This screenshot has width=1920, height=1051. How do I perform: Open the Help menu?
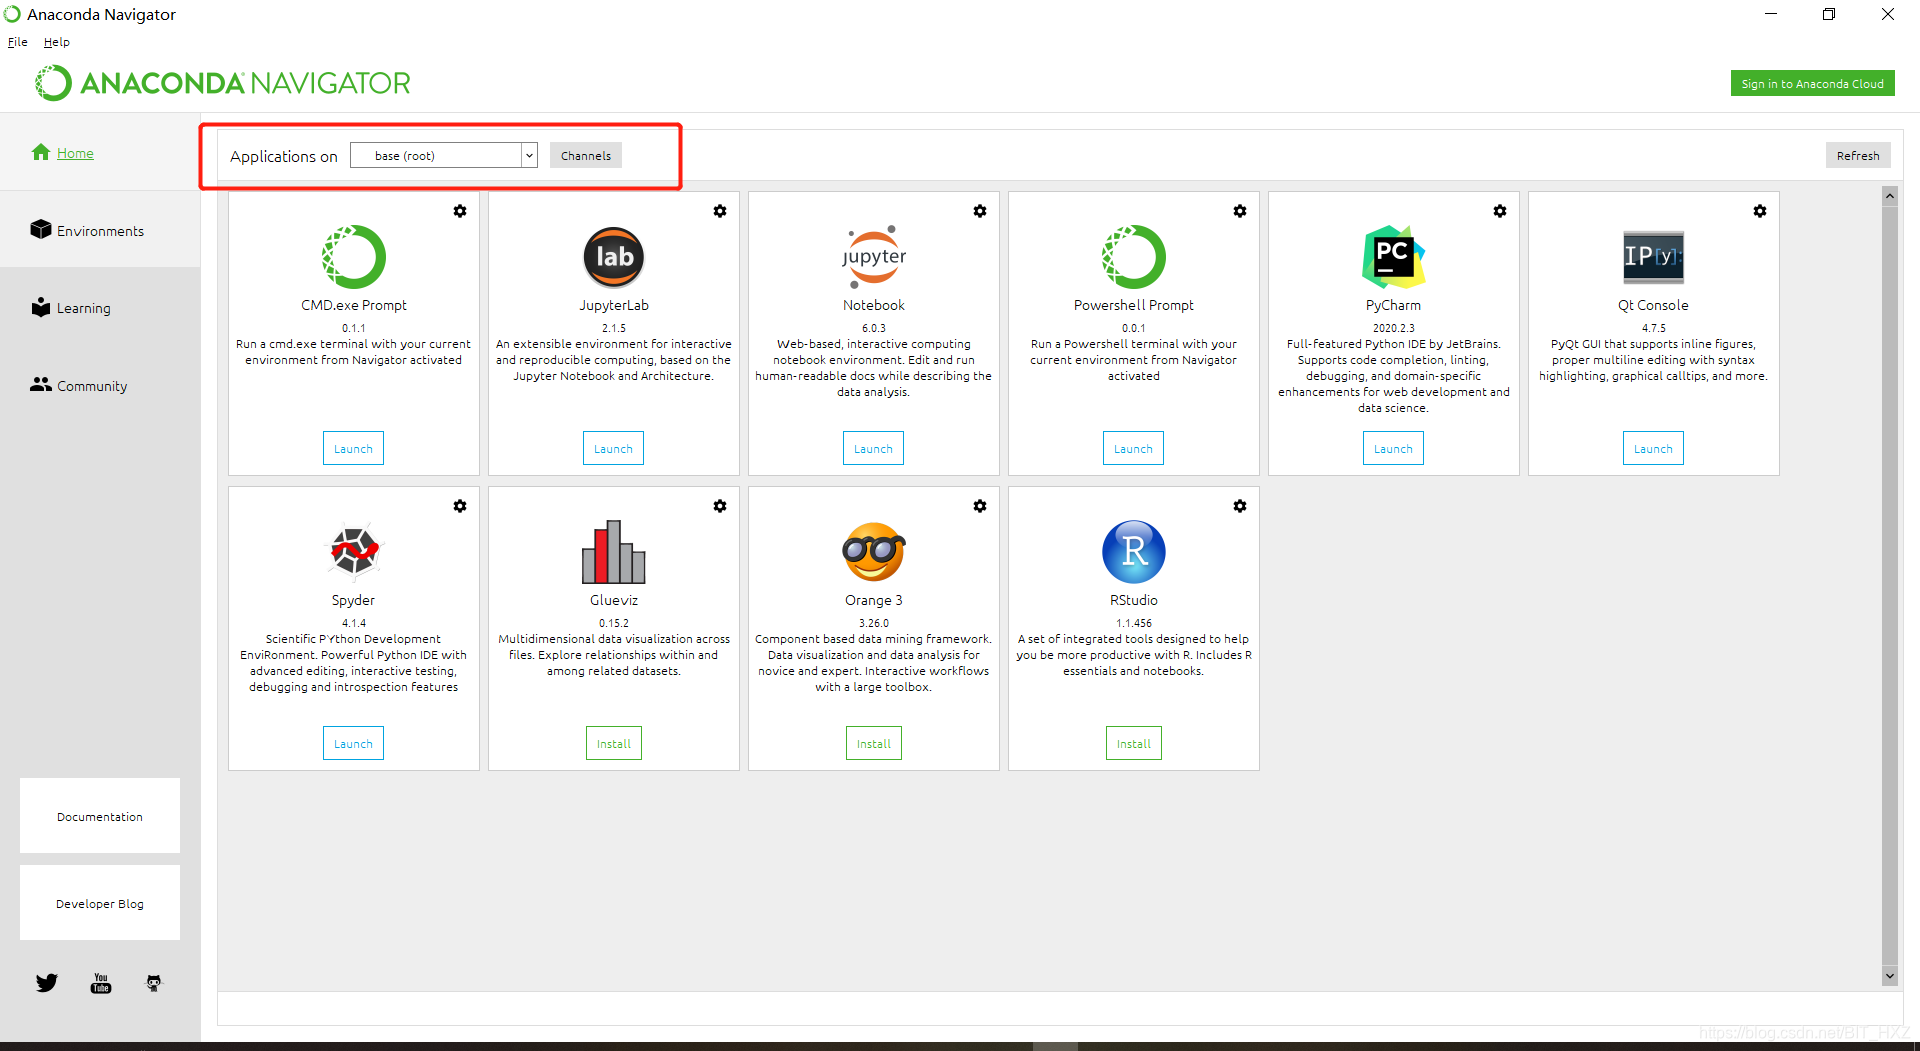click(x=57, y=42)
